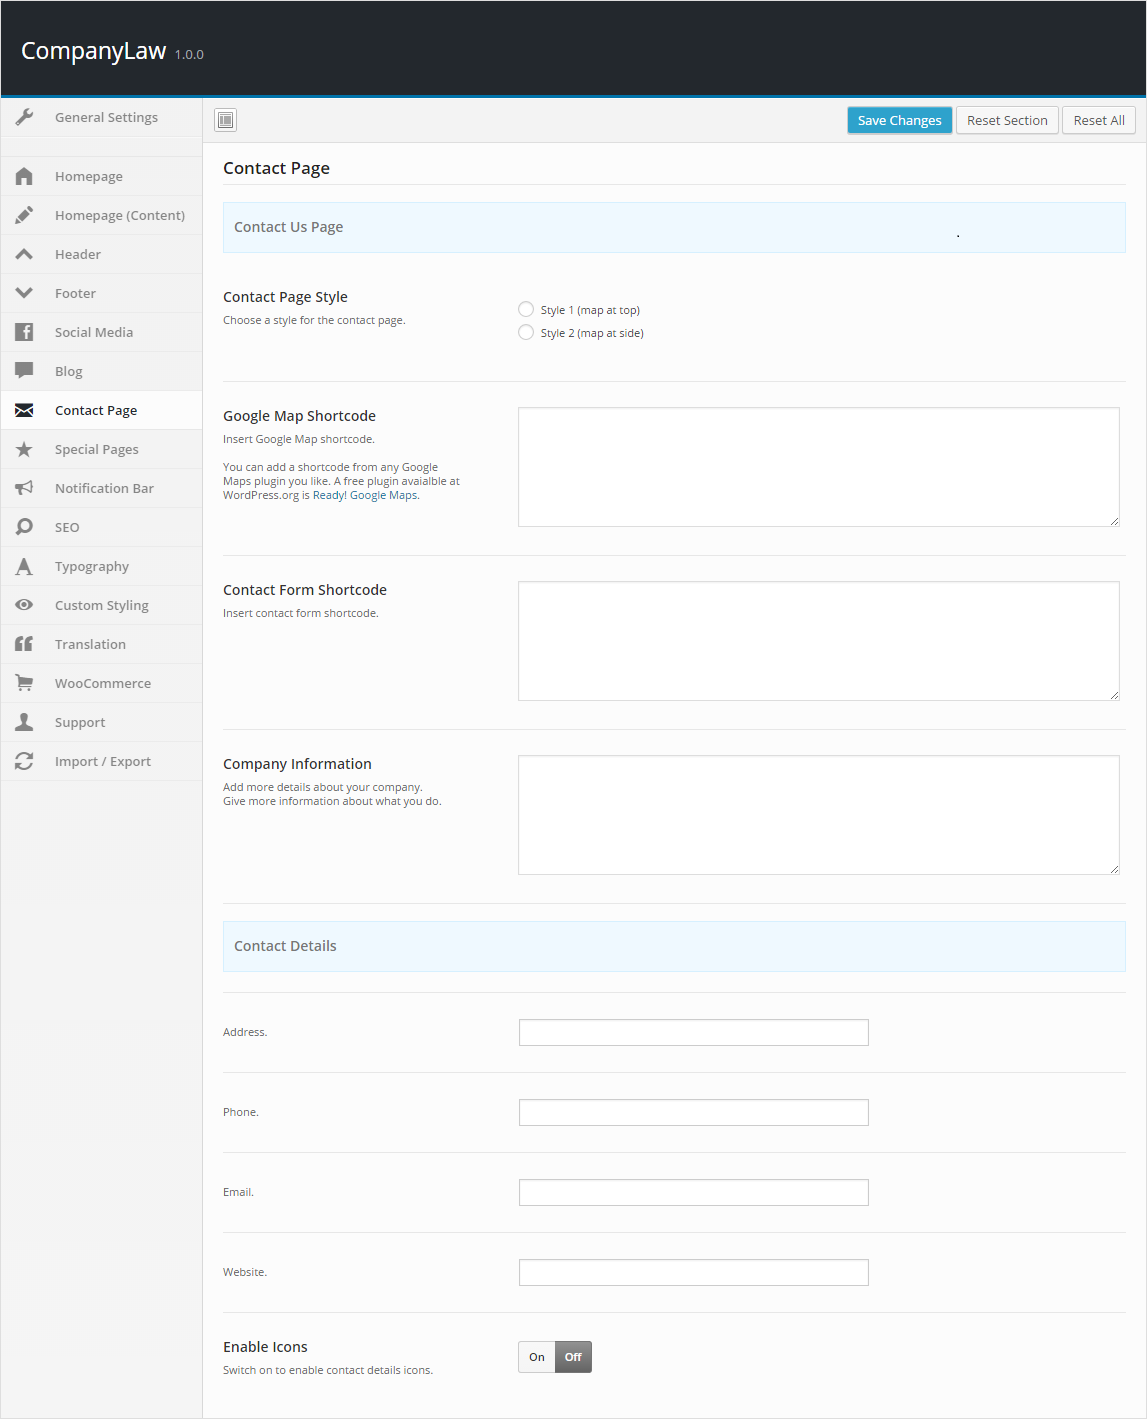Viewport: 1147px width, 1419px height.
Task: Switch Enable Icons to On
Action: click(537, 1357)
